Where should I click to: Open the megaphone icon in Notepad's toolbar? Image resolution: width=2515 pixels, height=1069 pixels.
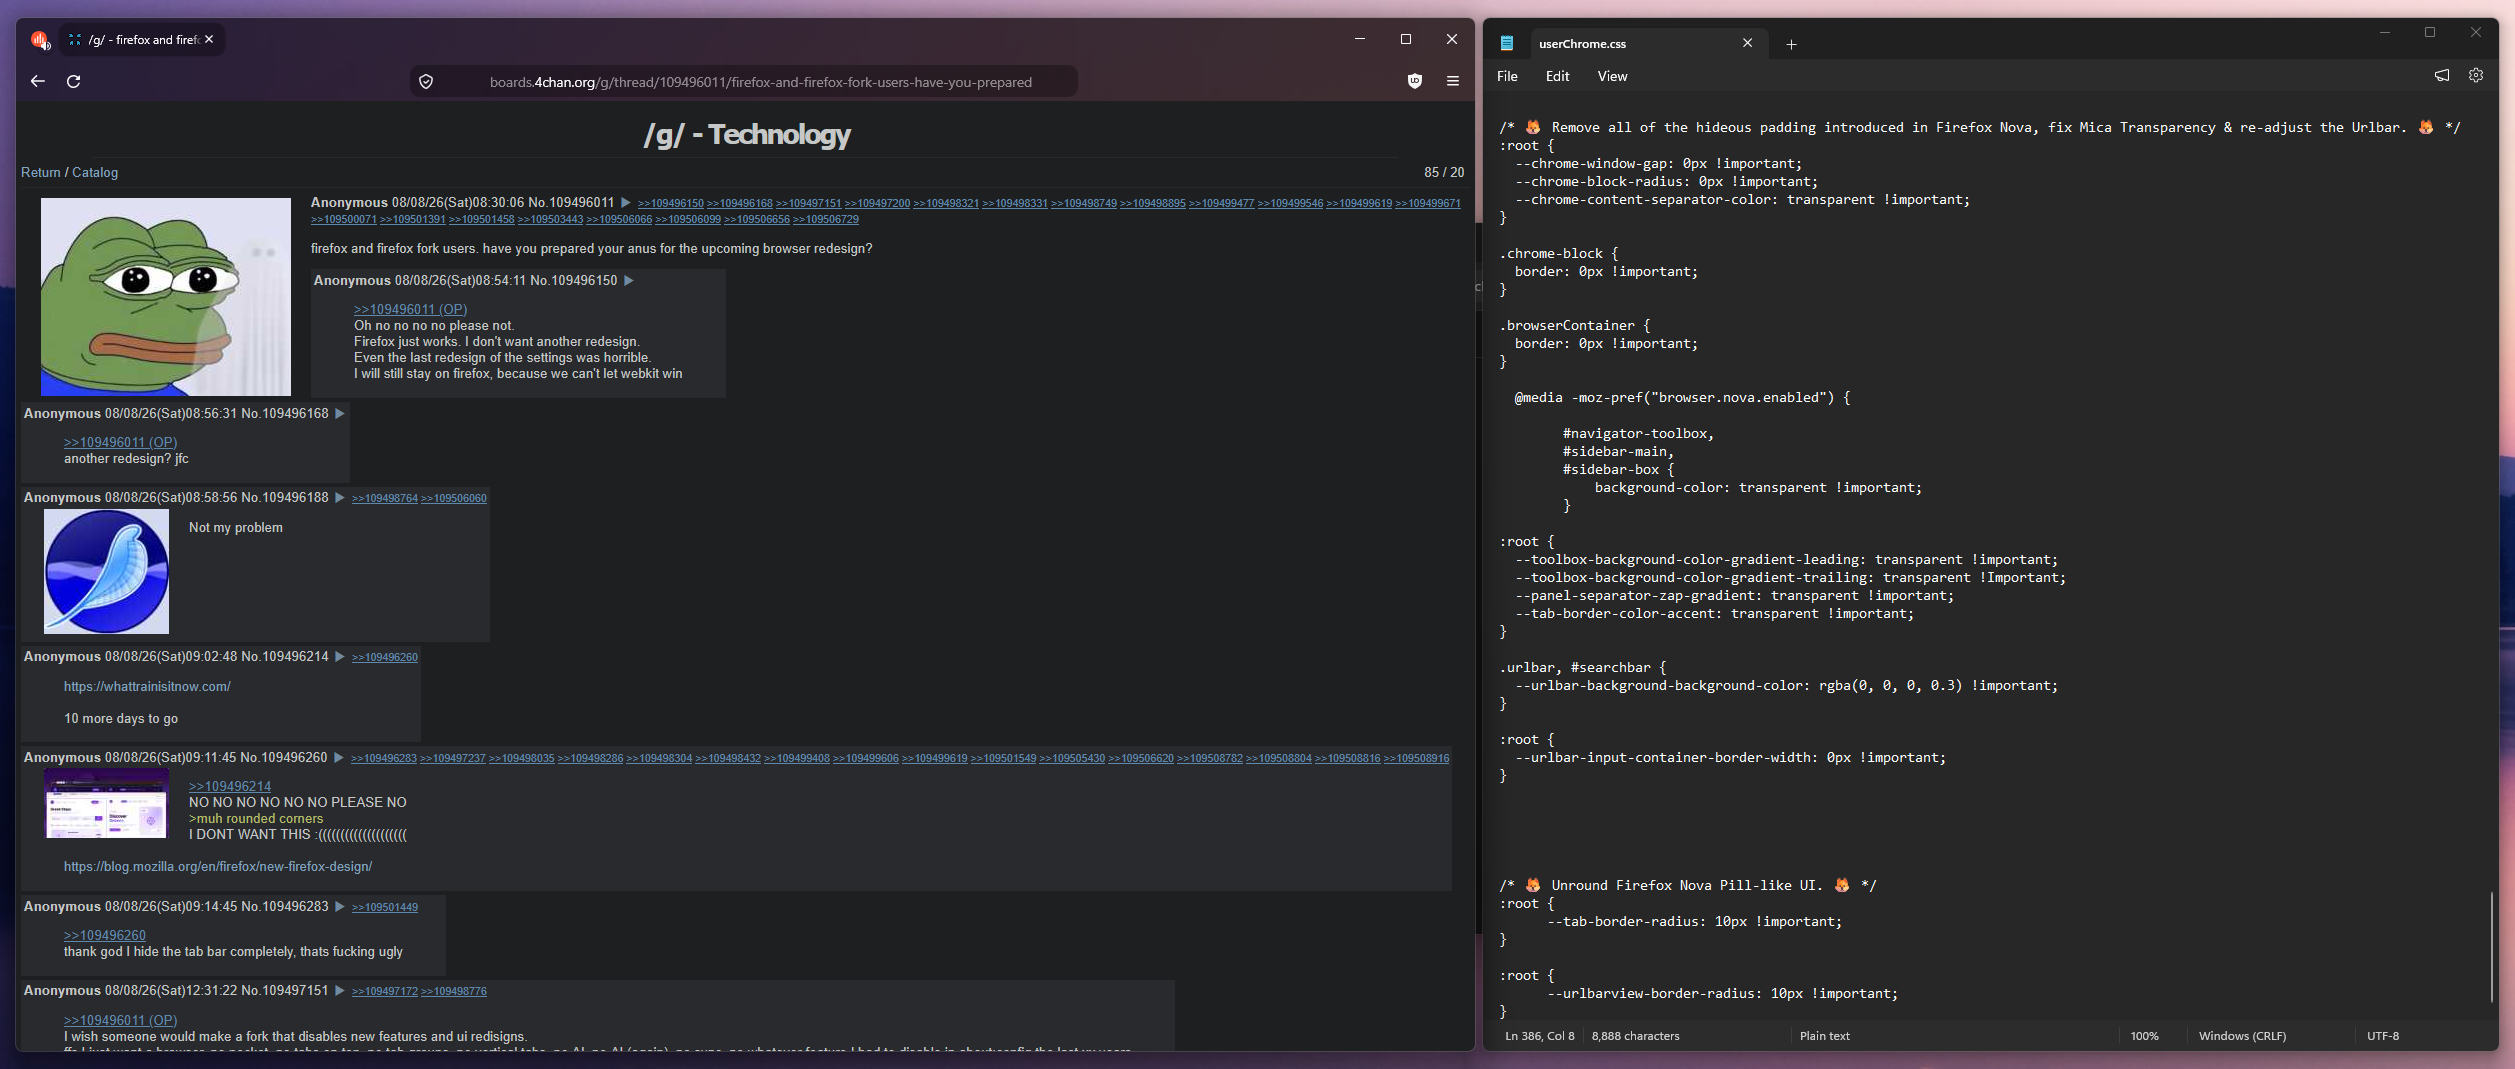click(x=2442, y=75)
